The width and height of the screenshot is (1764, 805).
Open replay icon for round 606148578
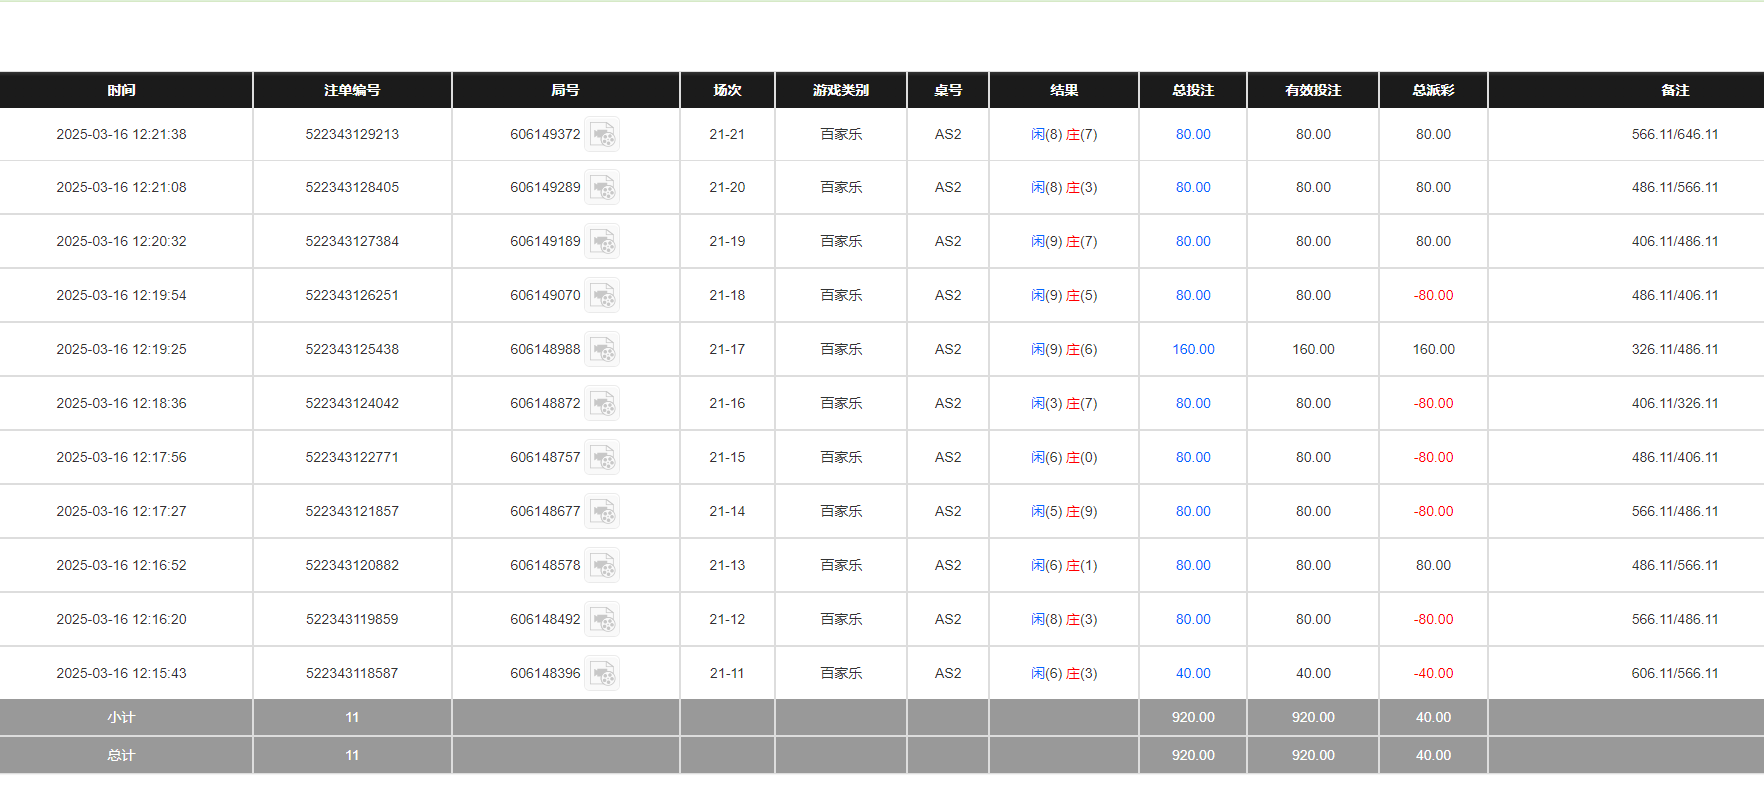(602, 566)
